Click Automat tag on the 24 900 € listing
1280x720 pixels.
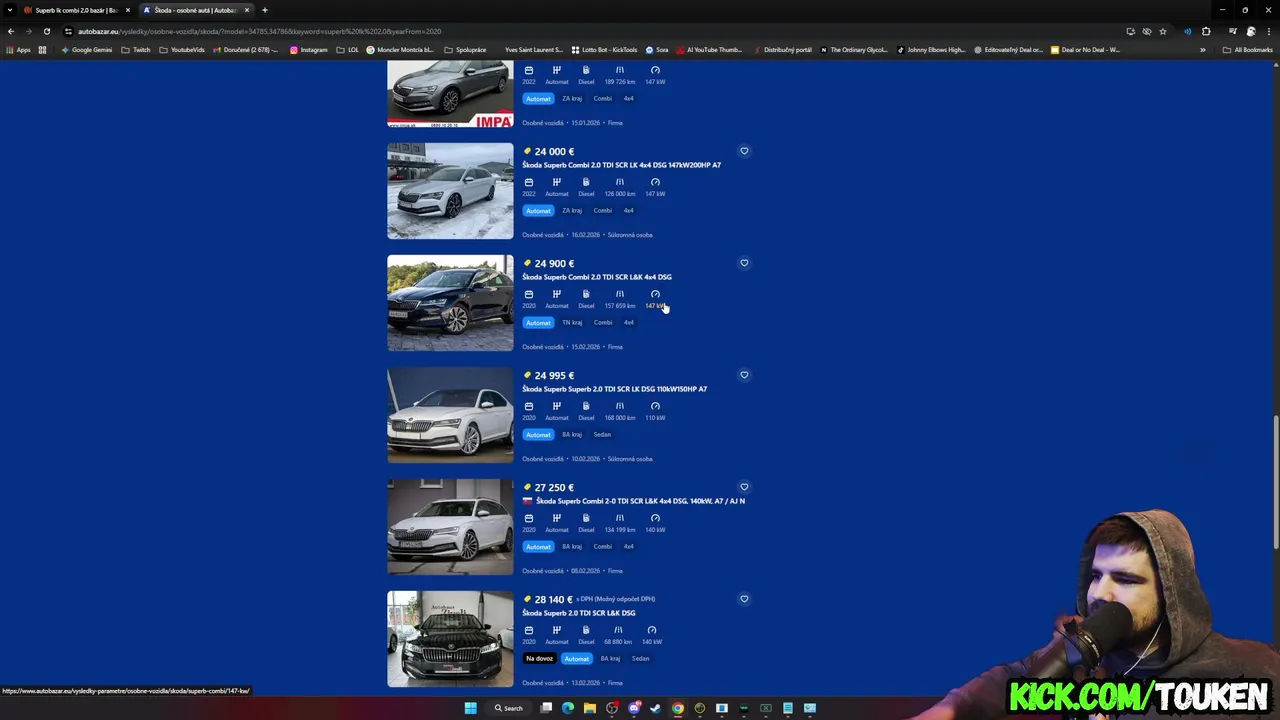tap(538, 323)
